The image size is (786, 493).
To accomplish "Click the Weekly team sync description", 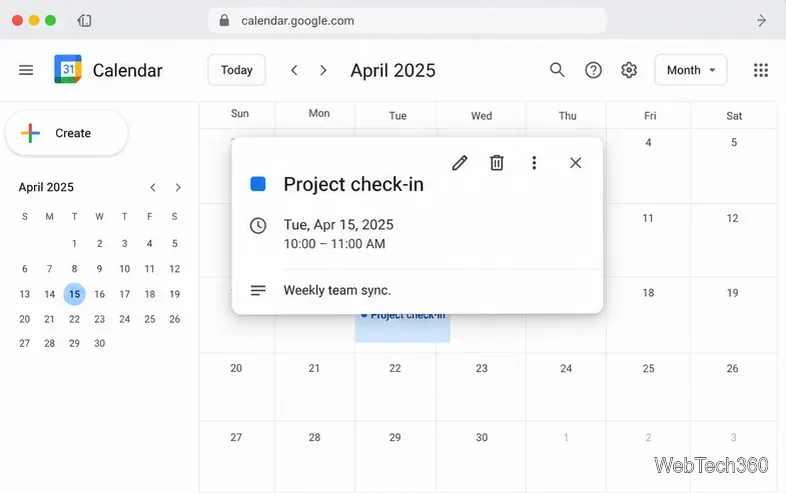I will pyautogui.click(x=337, y=290).
